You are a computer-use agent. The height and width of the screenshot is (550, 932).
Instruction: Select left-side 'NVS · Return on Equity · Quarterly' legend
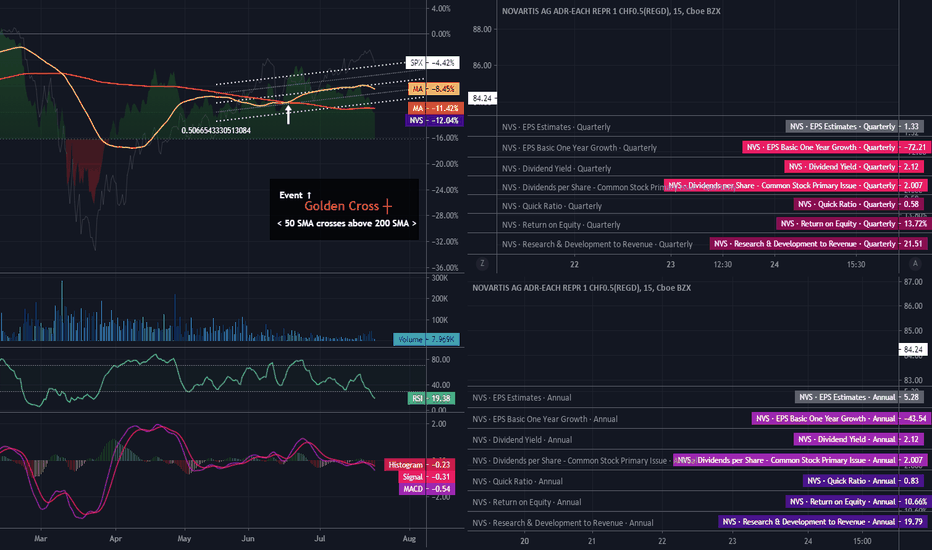(561, 225)
